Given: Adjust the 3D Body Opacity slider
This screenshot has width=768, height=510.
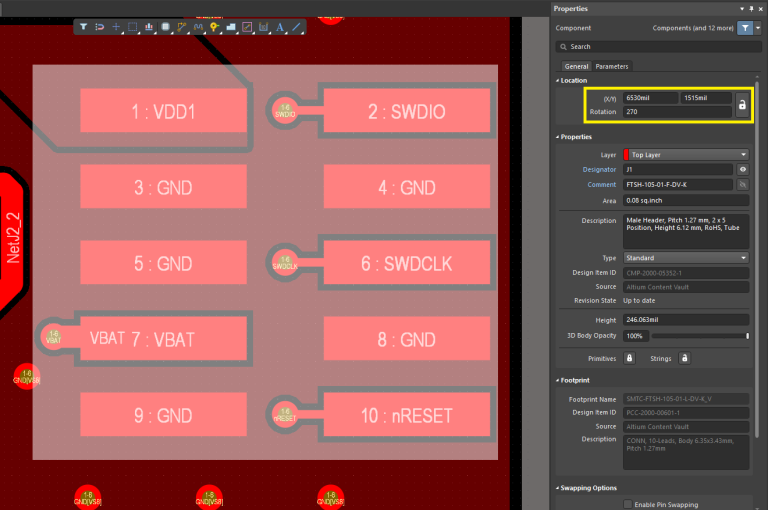Looking at the screenshot, I should coord(699,336).
